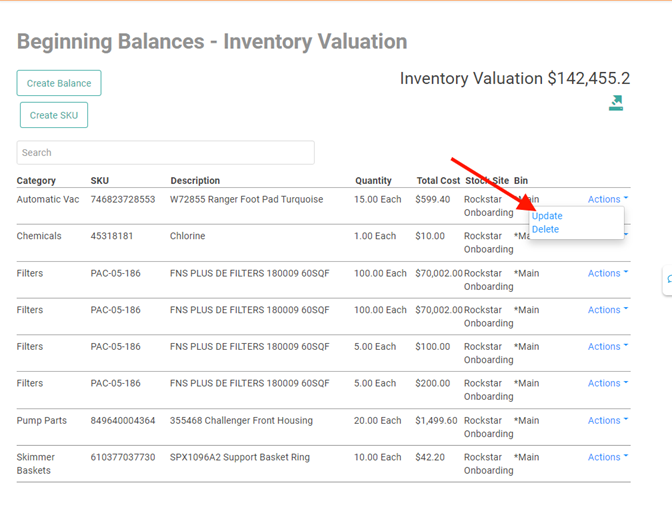Expand Actions for the $100.00 Filters row
672x527 pixels.
tap(607, 347)
